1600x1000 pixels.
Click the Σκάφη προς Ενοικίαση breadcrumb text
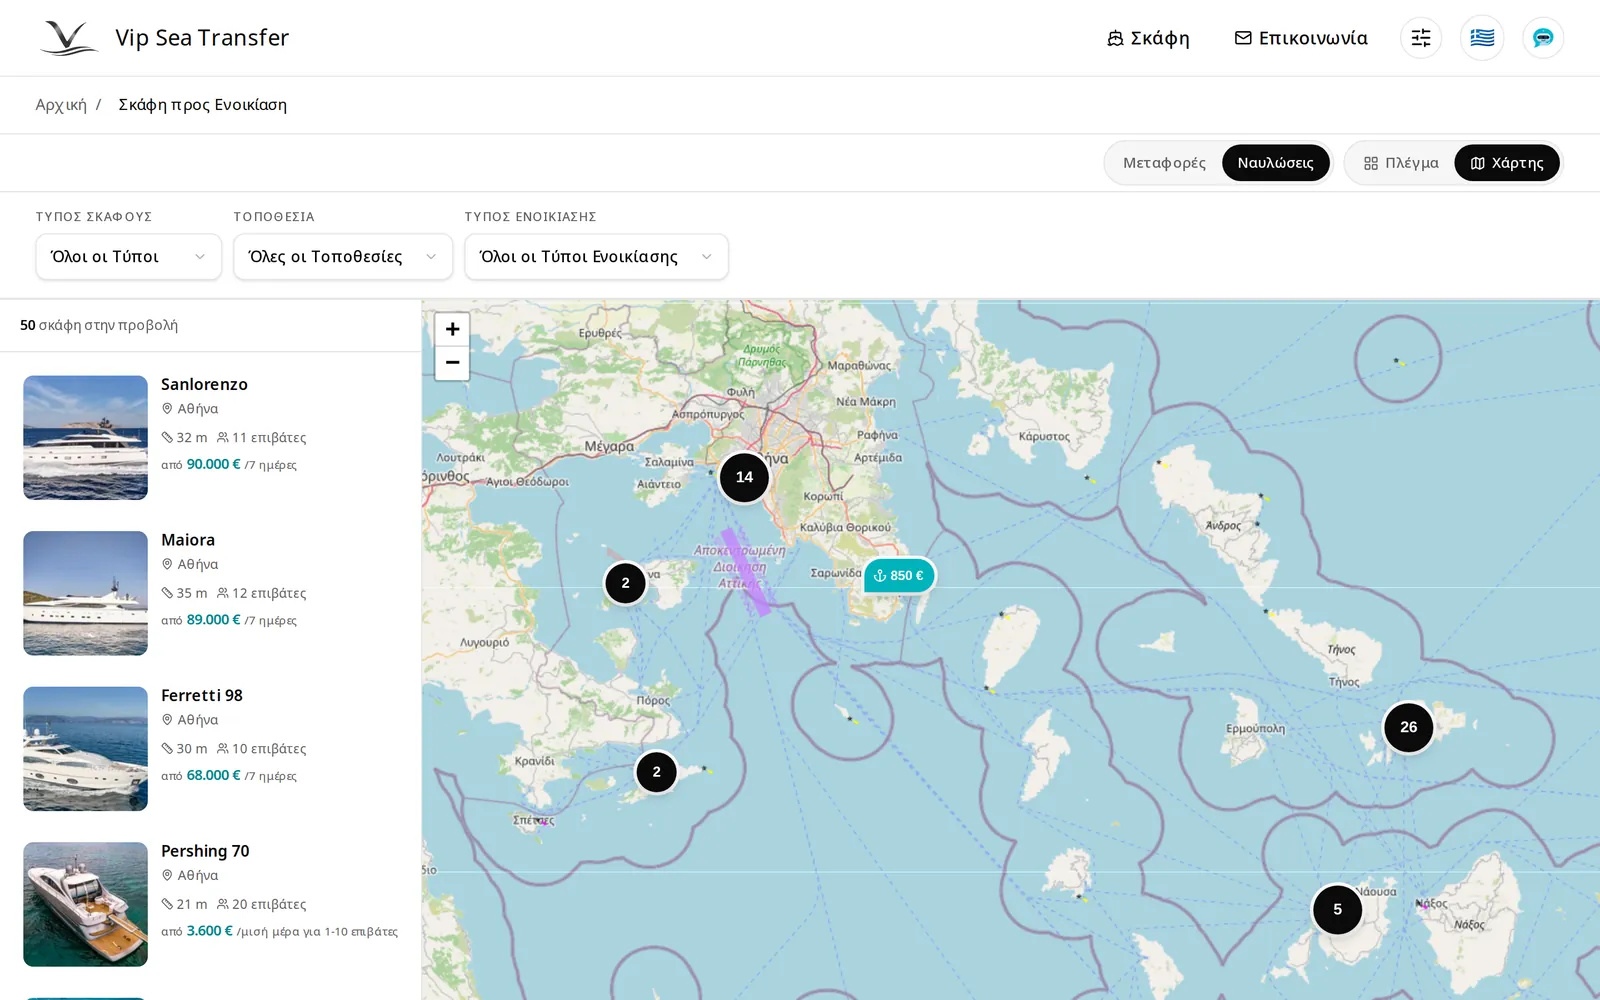point(203,105)
